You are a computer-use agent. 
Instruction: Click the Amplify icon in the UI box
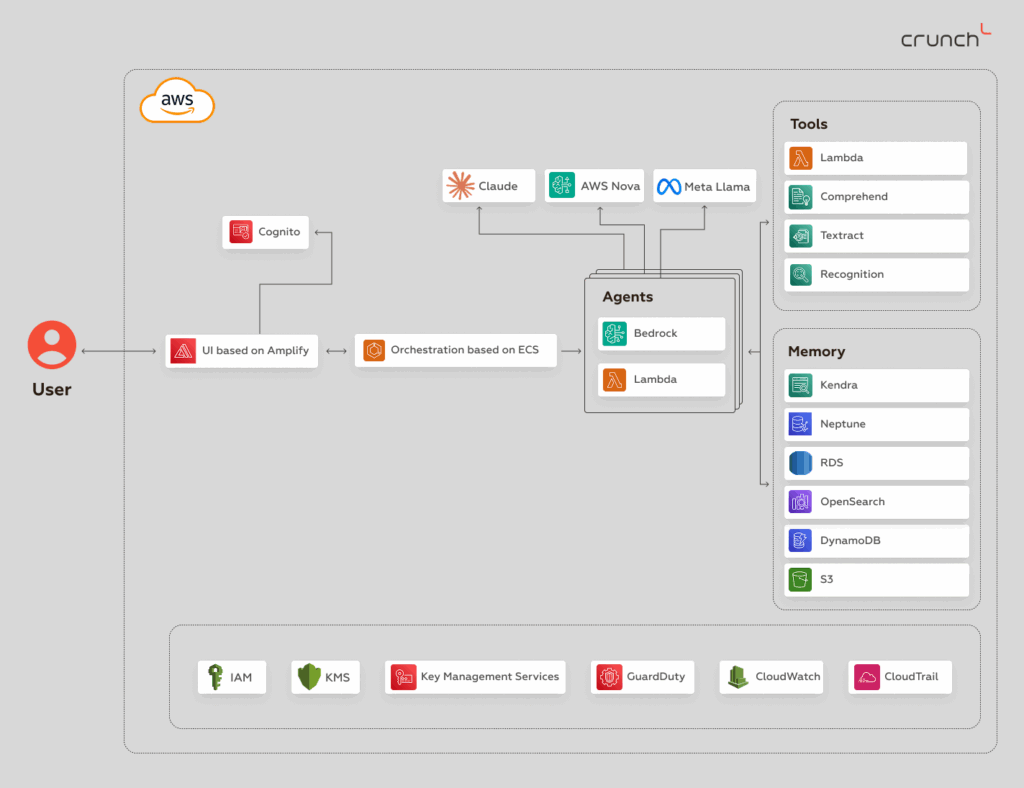(183, 351)
